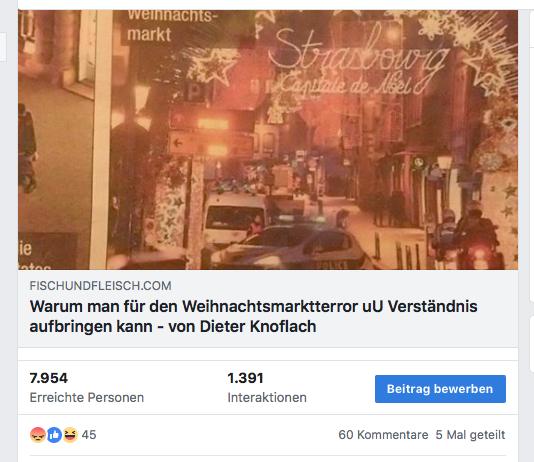Open the 60 Kommentare link
This screenshot has width=534, height=462.
pyautogui.click(x=383, y=435)
